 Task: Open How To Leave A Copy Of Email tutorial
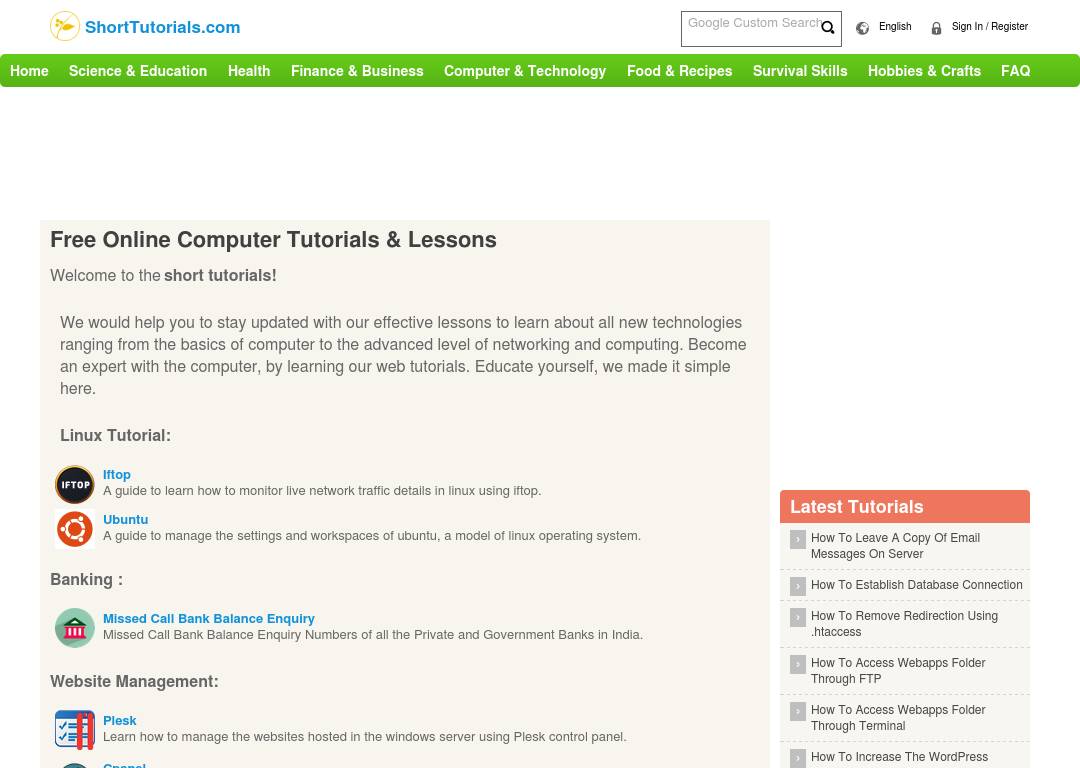(x=895, y=546)
